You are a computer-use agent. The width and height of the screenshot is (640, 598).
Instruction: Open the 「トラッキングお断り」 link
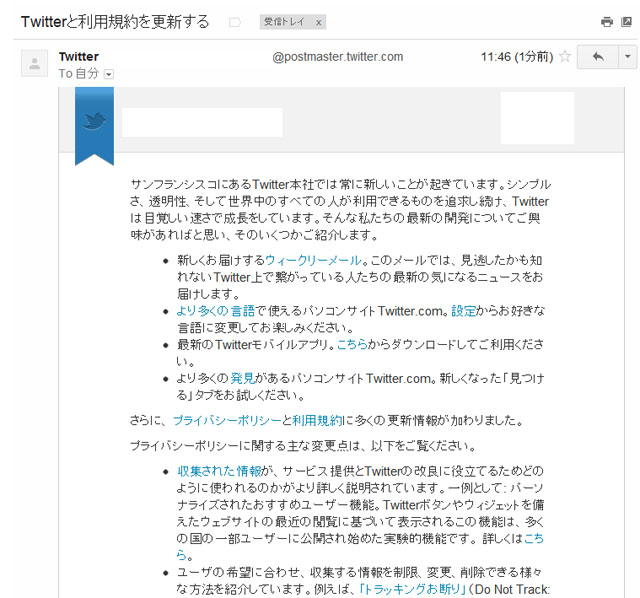(412, 589)
